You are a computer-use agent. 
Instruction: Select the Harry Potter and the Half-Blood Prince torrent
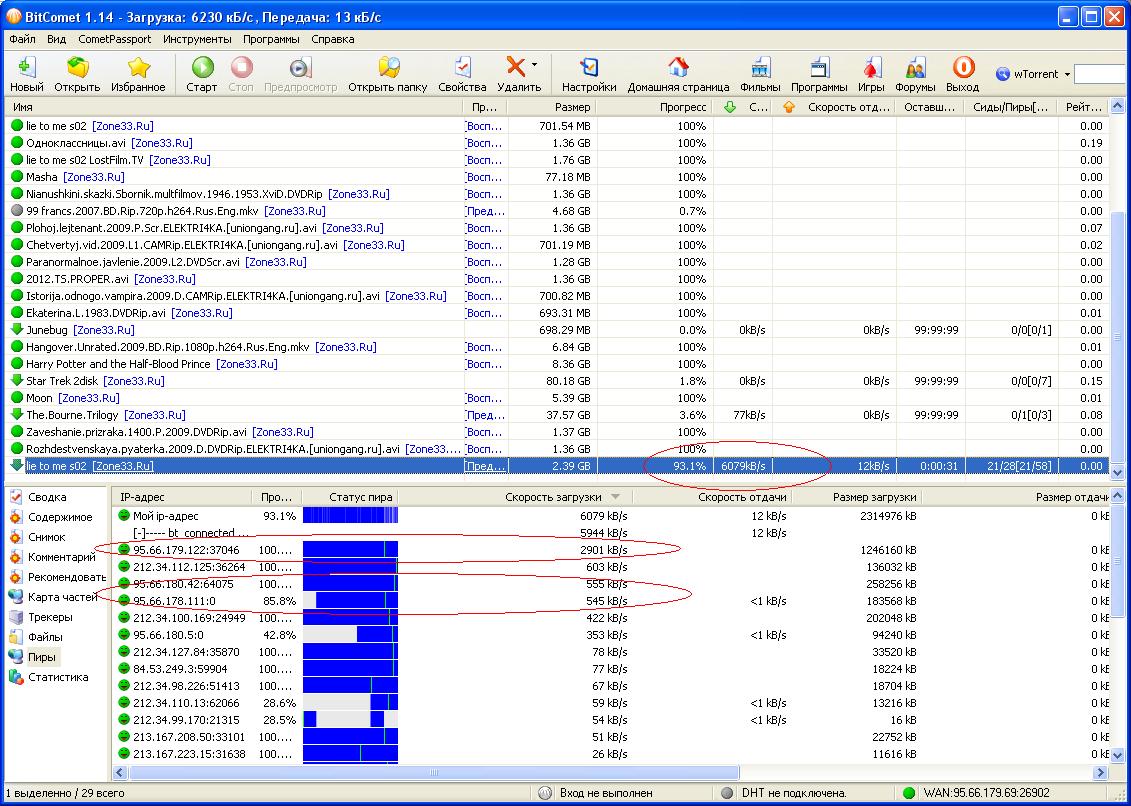555,364
